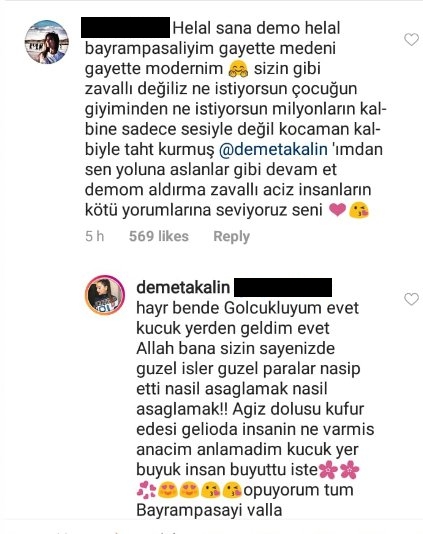Click the kissing face emoji in first comment
Screen dimensions: 423x534
tap(359, 210)
